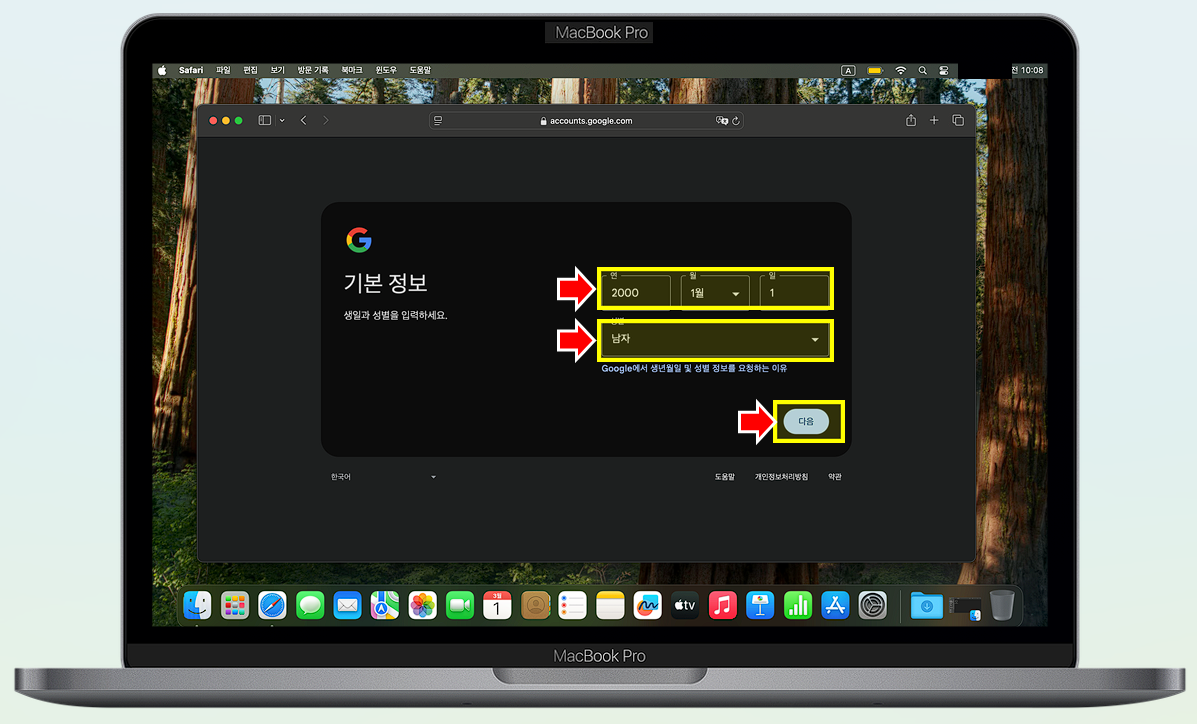Open the 윈도우 menu

[386, 70]
